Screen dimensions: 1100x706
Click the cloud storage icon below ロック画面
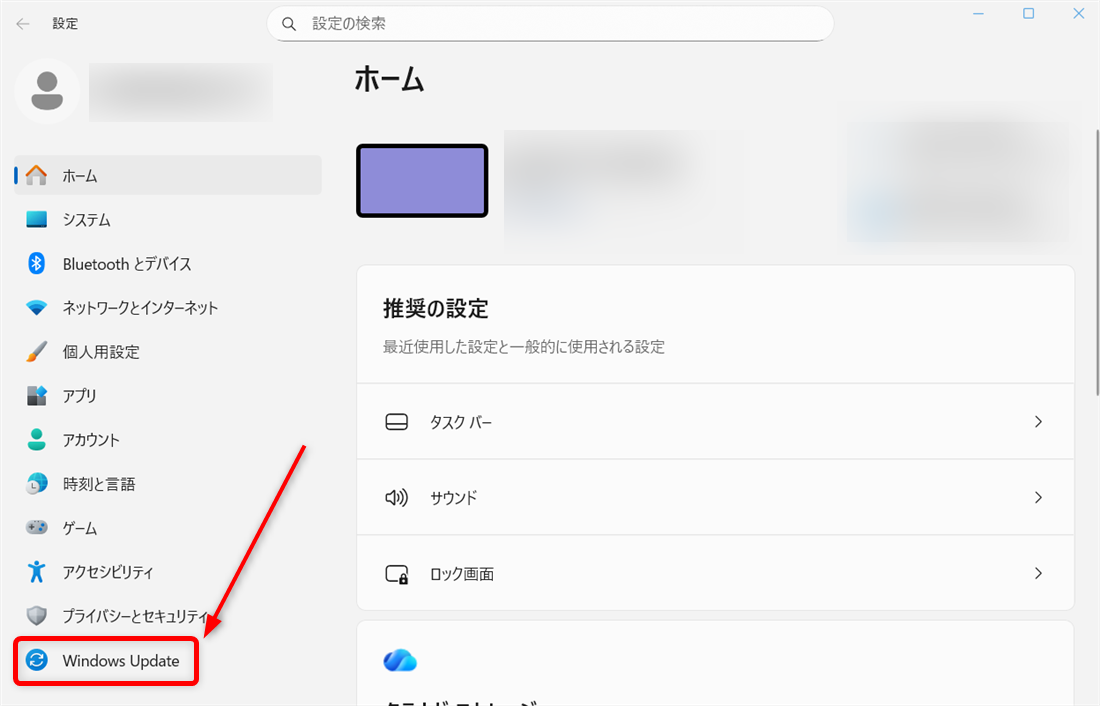coord(399,659)
